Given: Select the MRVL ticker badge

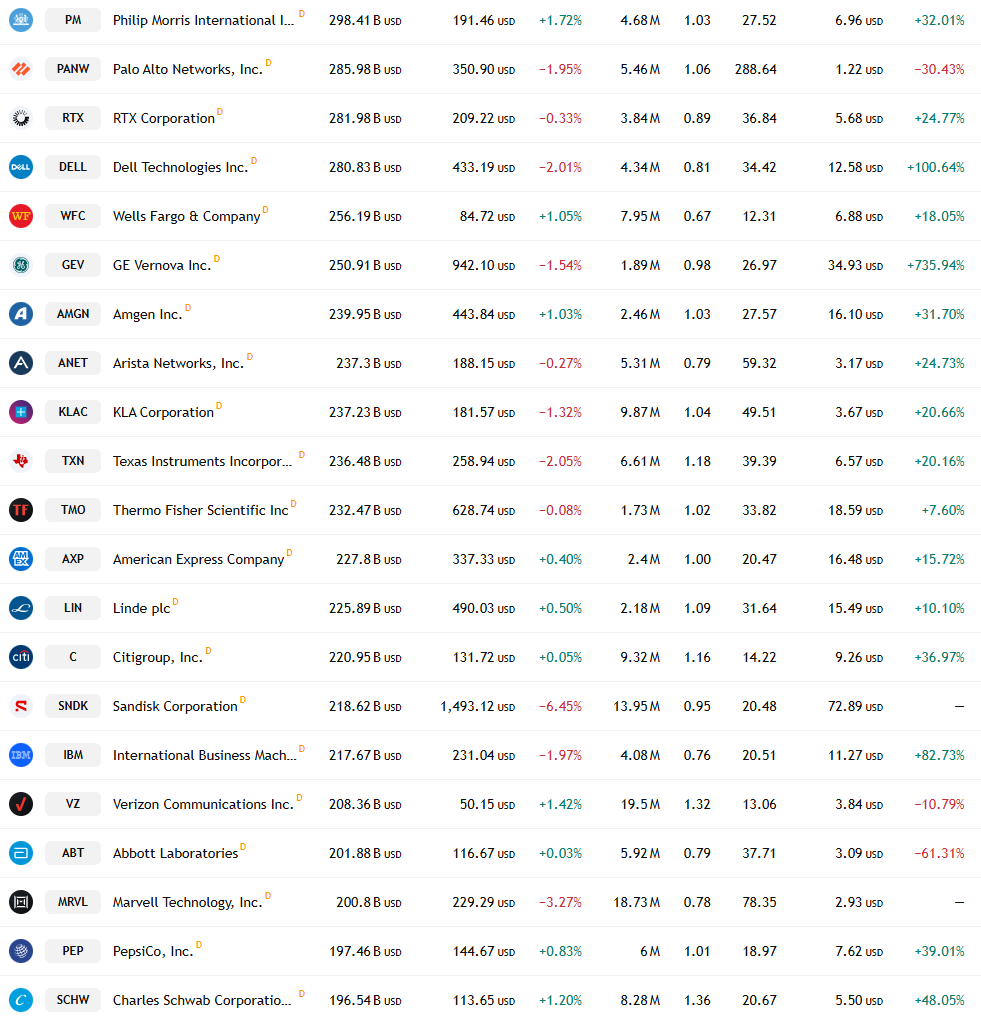Looking at the screenshot, I should point(73,902).
